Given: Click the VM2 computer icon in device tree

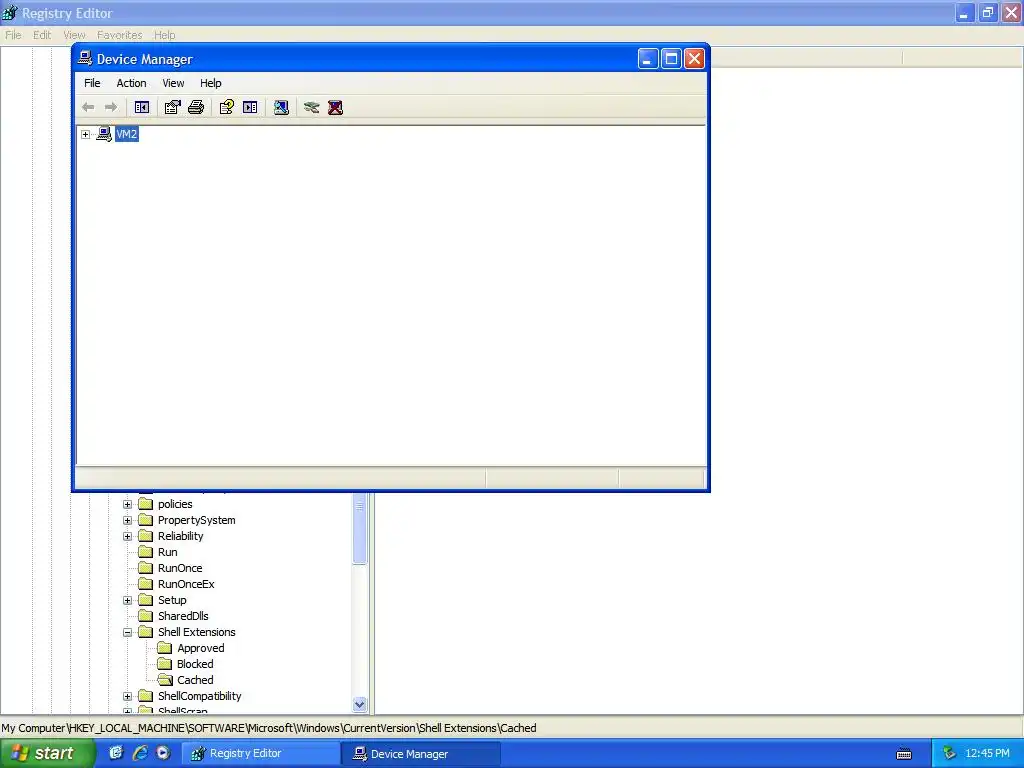Looking at the screenshot, I should click(104, 134).
